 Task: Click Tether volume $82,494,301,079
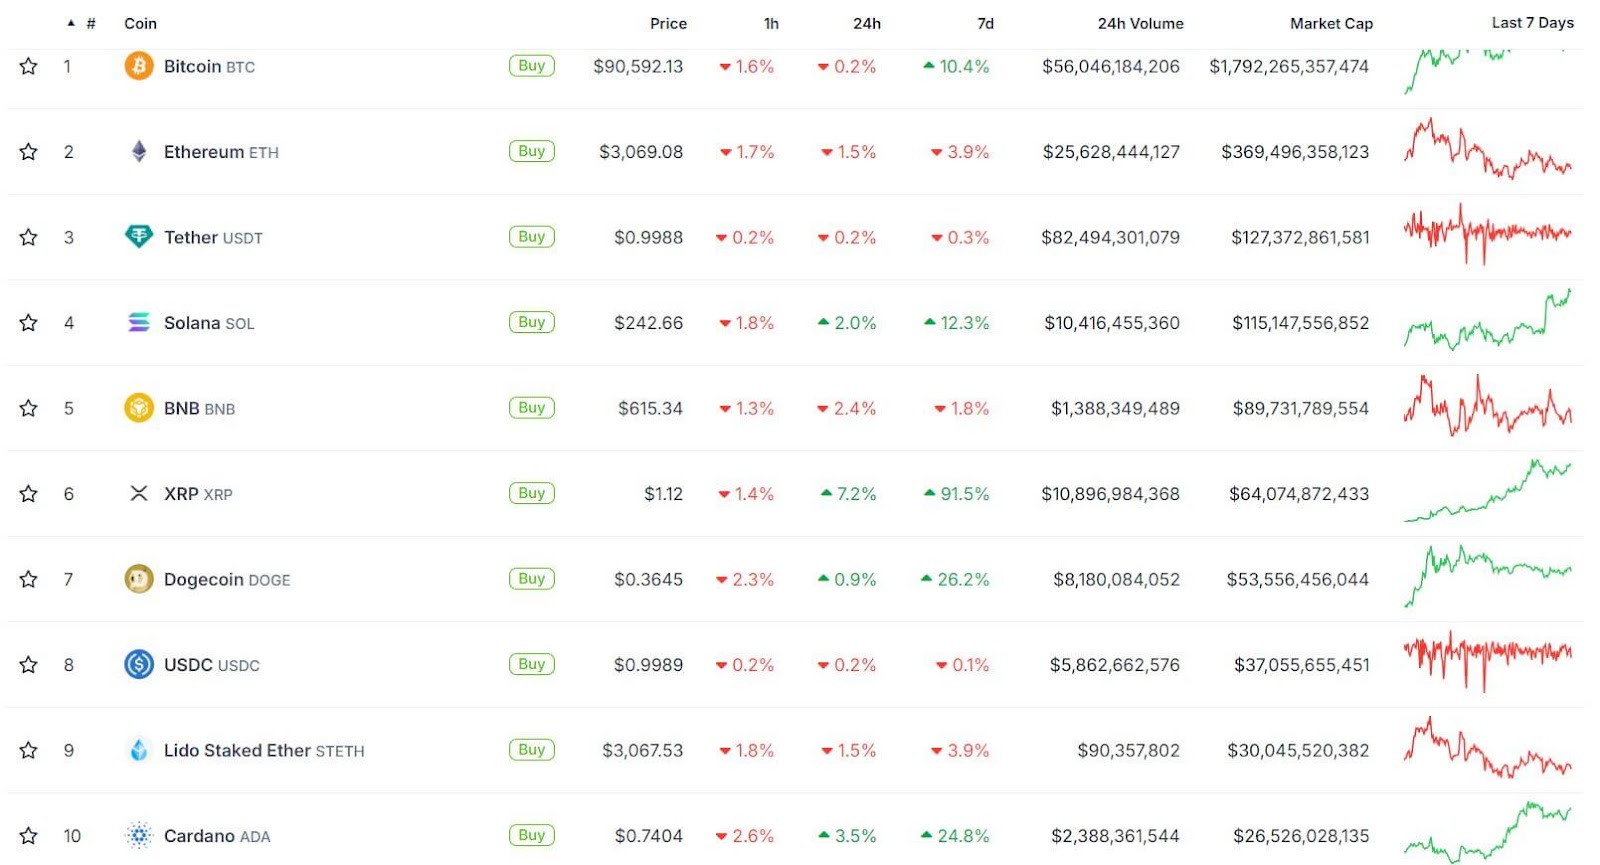1110,237
